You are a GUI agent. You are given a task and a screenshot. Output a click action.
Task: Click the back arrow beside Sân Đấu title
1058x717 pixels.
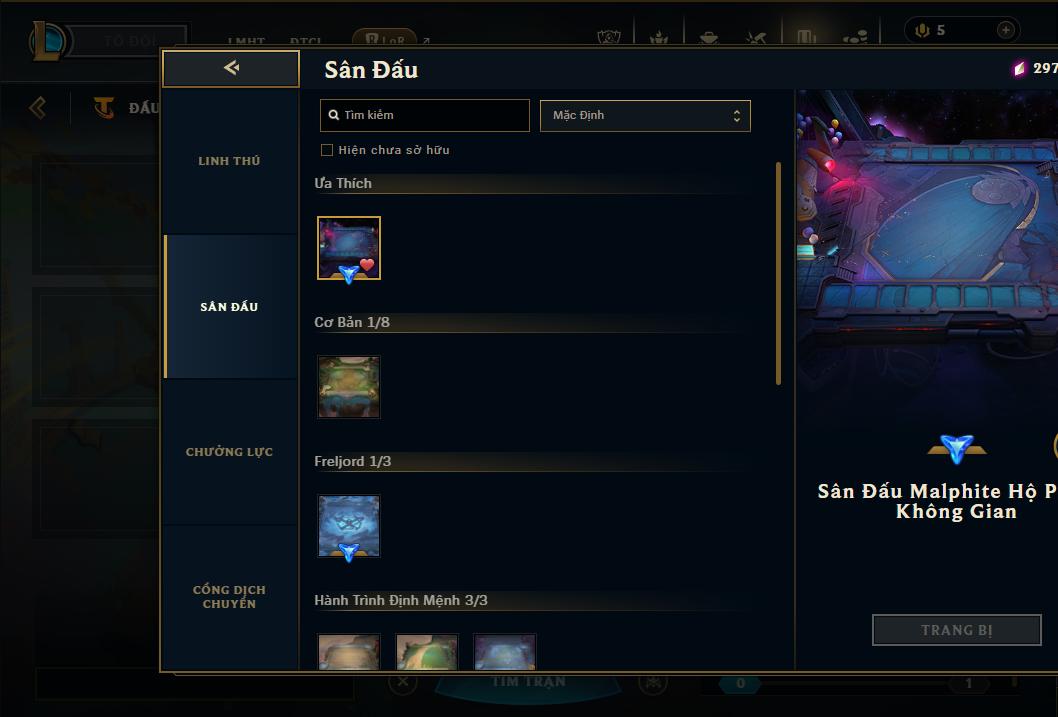(x=231, y=67)
